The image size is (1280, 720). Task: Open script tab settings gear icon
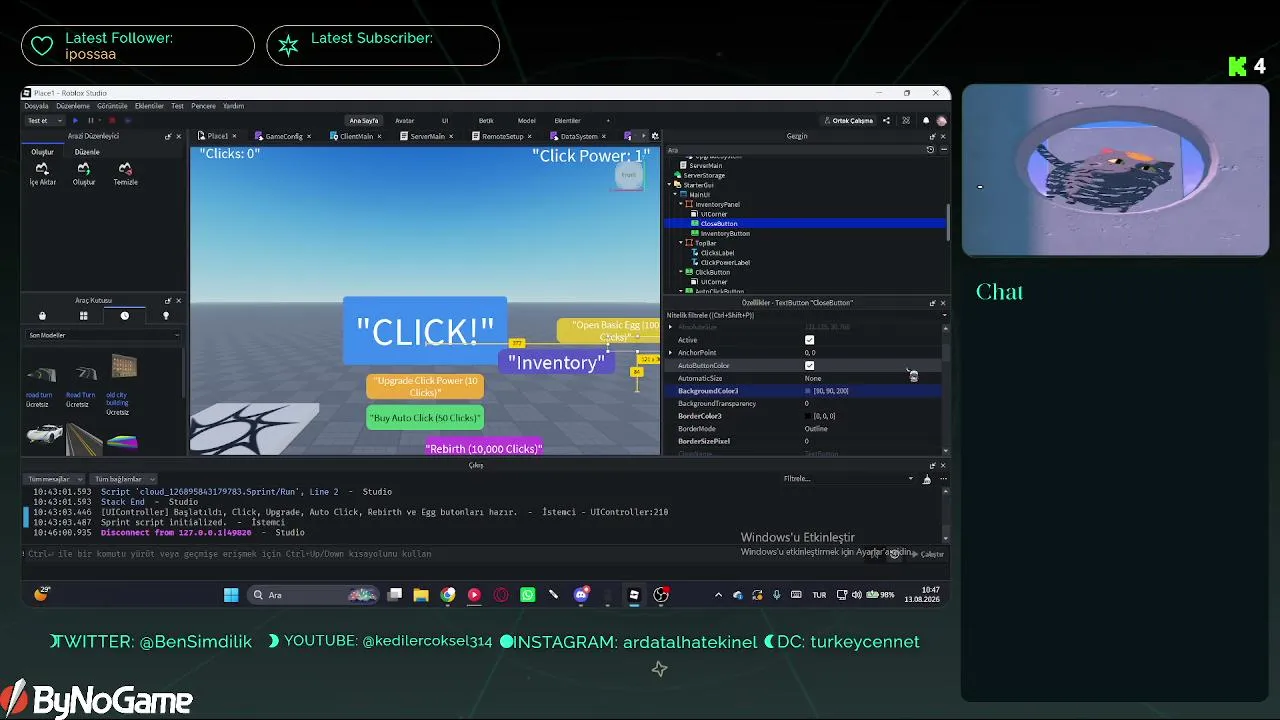pyautogui.click(x=655, y=136)
